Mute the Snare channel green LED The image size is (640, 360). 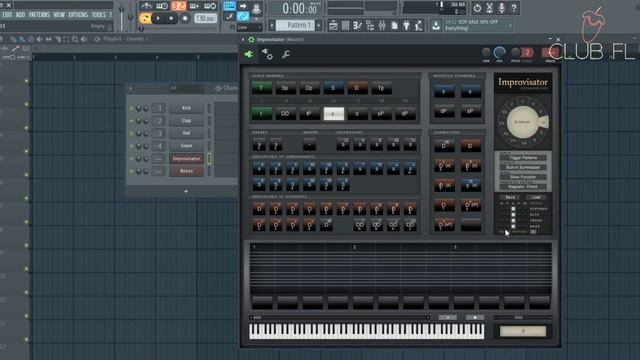tap(131, 146)
